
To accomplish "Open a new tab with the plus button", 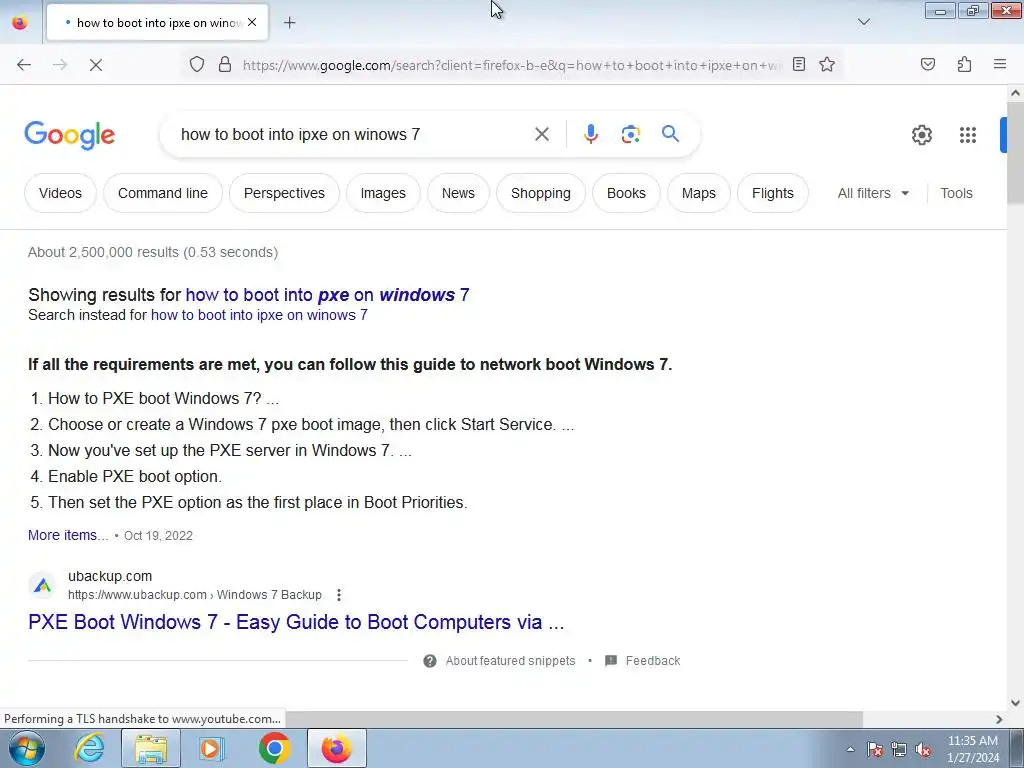I will point(289,23).
